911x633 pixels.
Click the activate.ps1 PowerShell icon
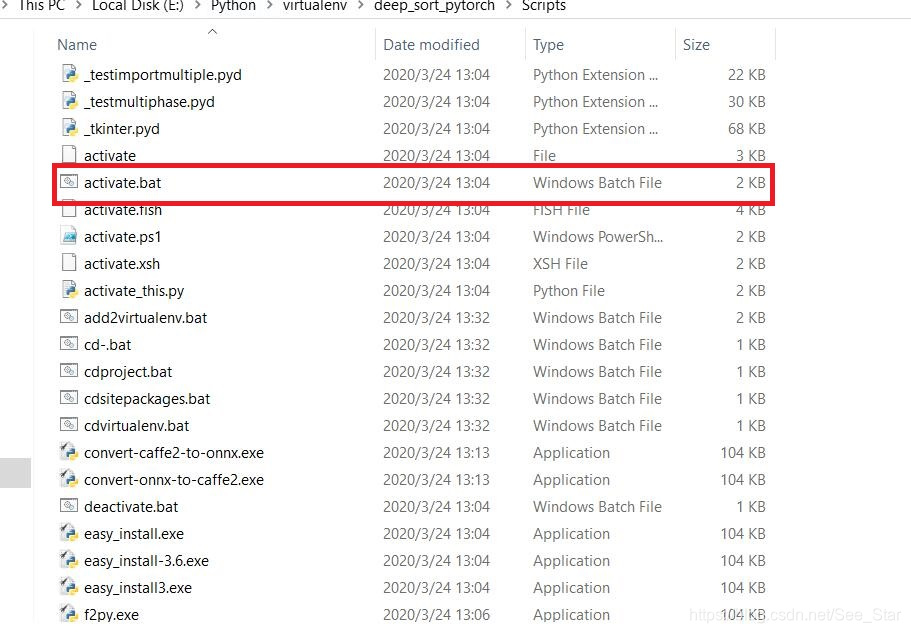tap(69, 236)
